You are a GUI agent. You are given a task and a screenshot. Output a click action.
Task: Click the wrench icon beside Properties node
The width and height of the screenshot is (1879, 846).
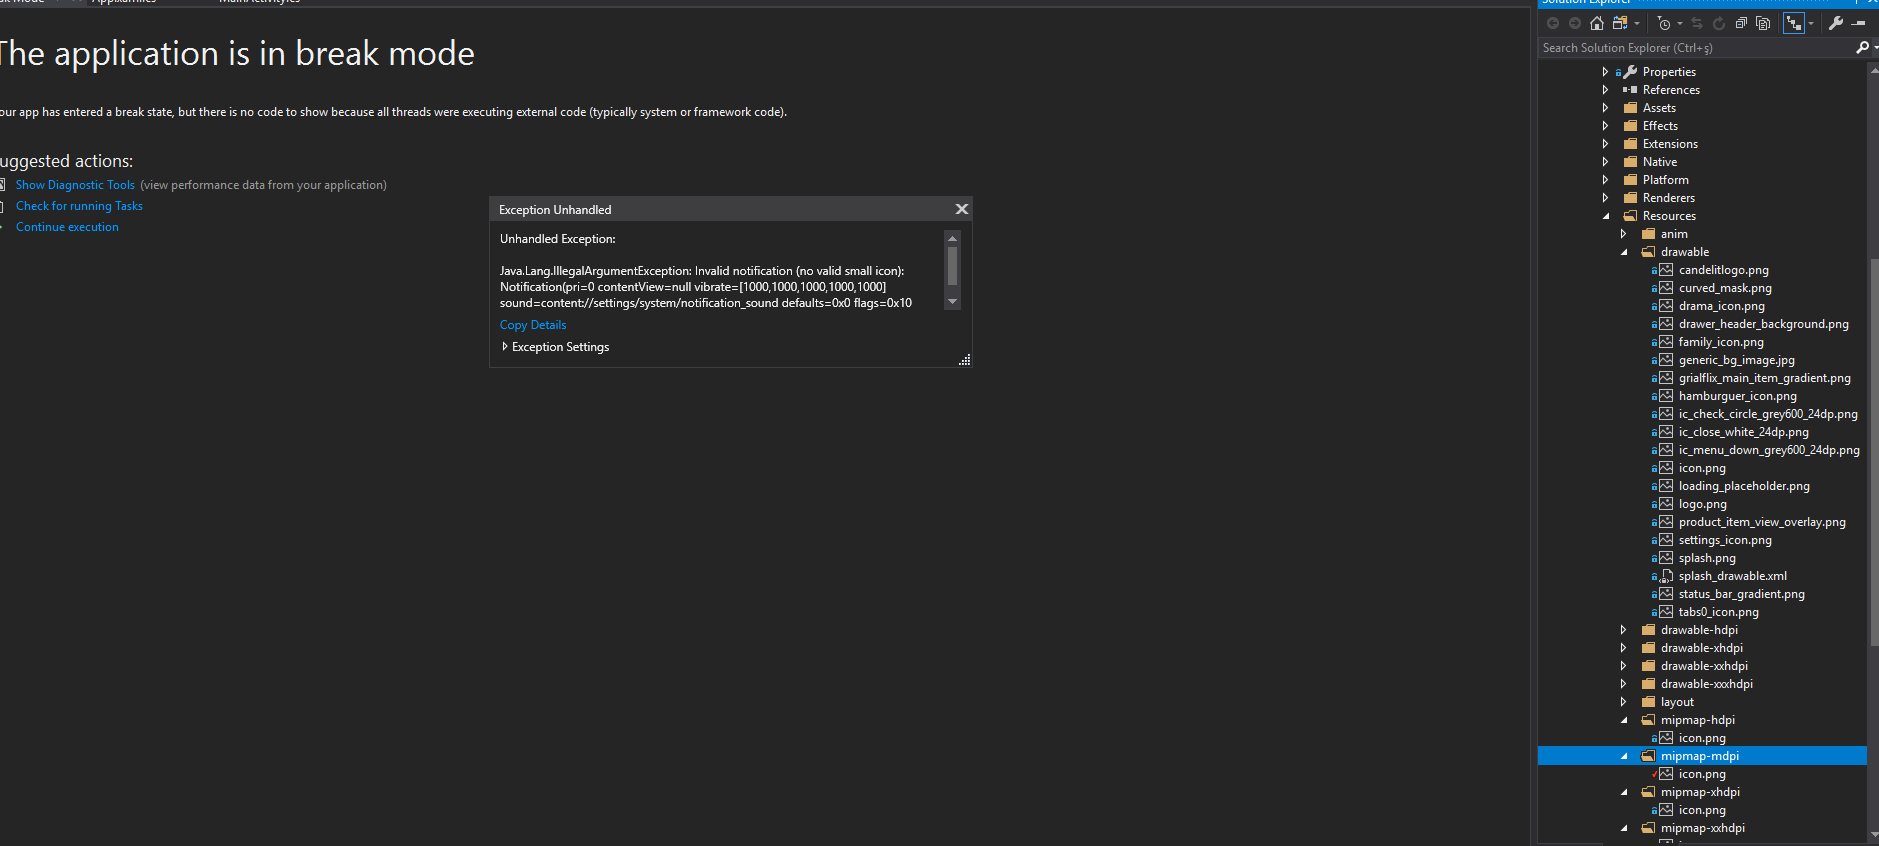(x=1630, y=72)
